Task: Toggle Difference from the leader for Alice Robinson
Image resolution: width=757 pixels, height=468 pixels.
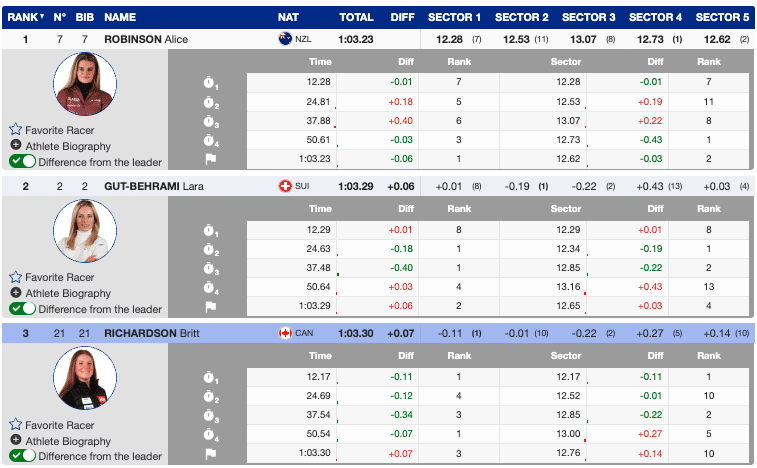Action: click(23, 161)
